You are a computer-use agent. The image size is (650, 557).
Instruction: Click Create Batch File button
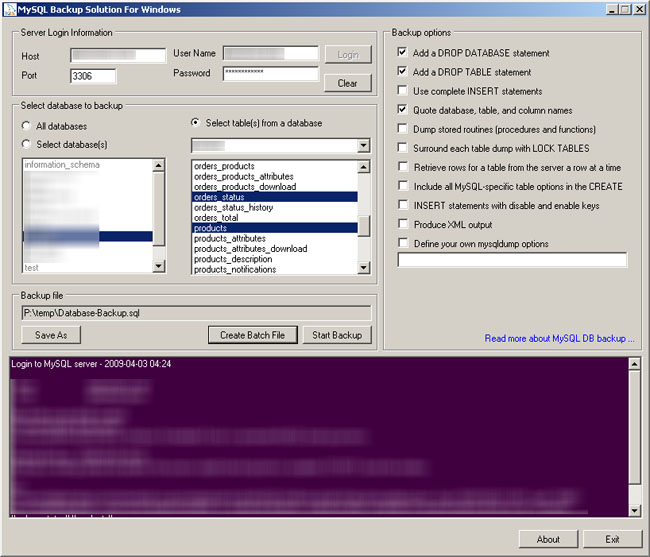point(252,335)
